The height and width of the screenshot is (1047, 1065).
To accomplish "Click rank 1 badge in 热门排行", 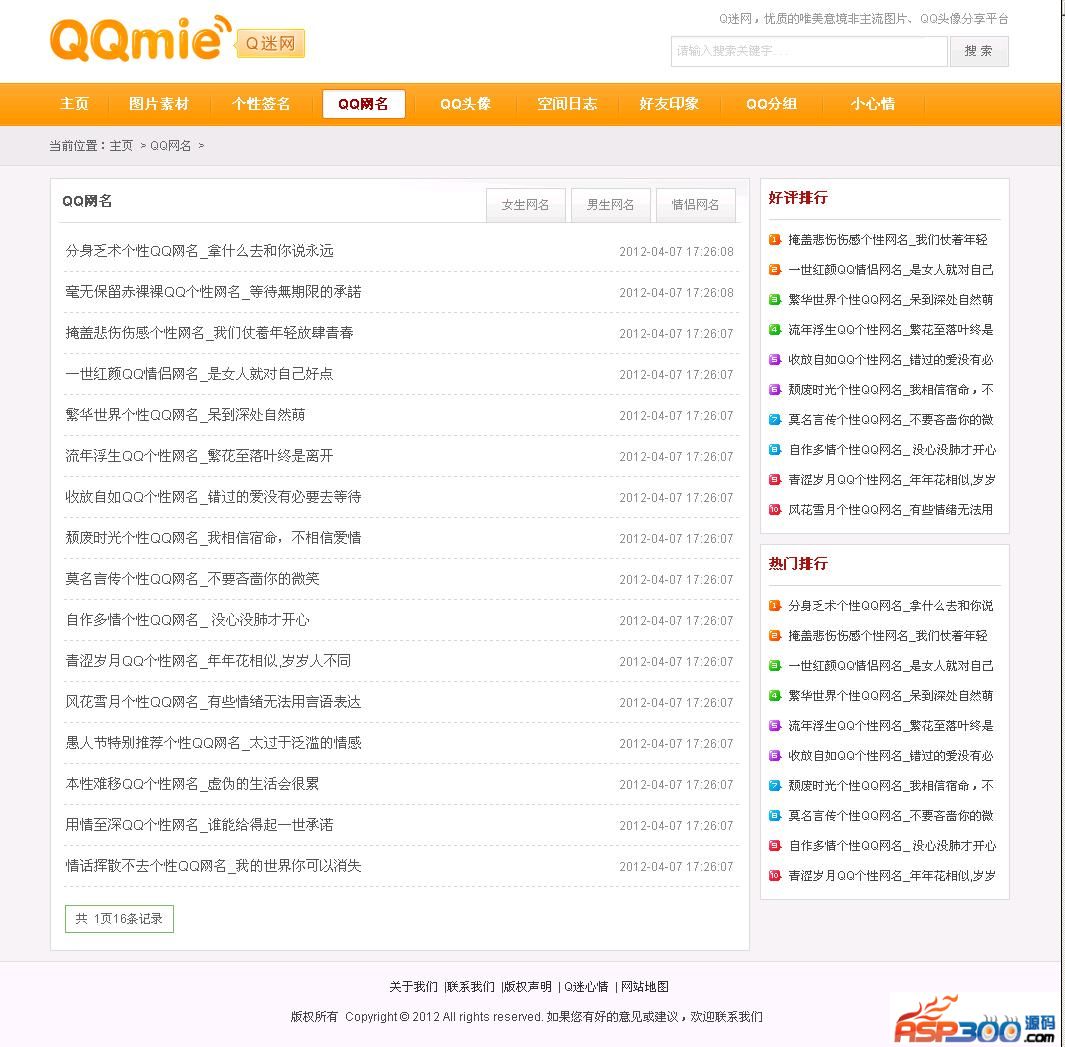I will pos(774,605).
